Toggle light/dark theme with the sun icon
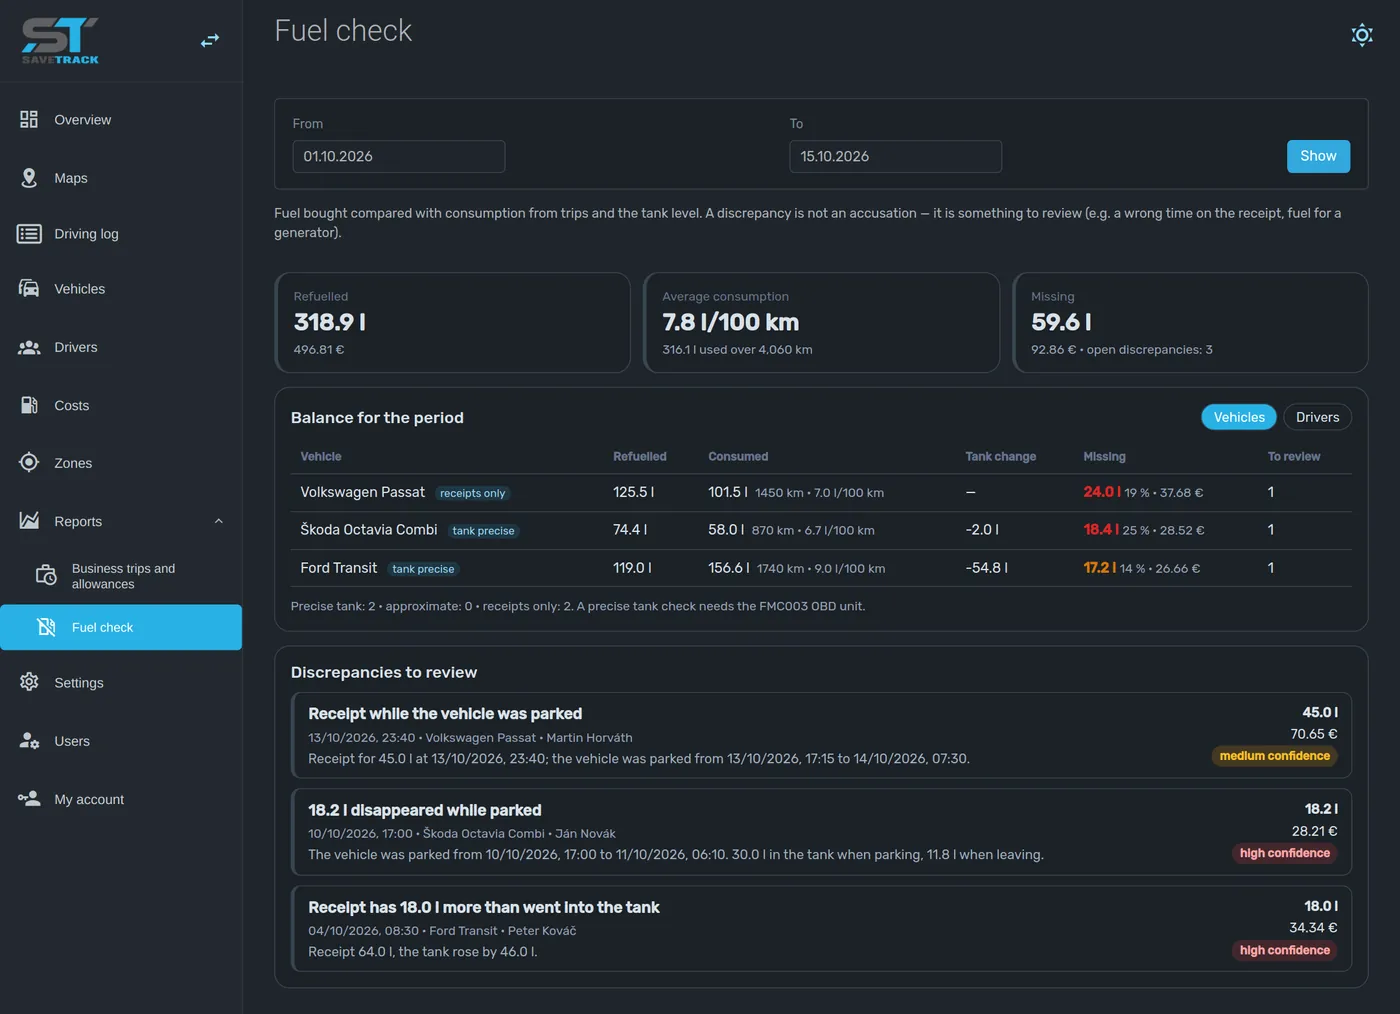The height and width of the screenshot is (1014, 1400). (1361, 36)
